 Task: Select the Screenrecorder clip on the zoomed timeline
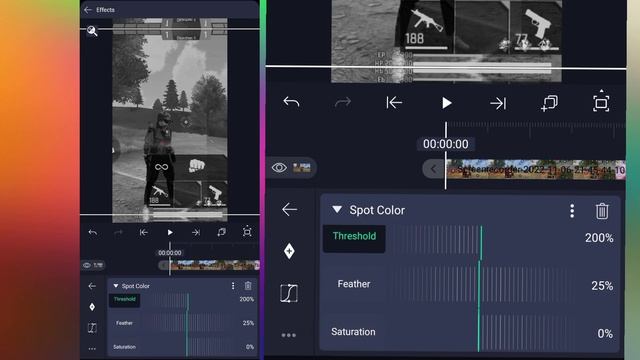pos(536,169)
